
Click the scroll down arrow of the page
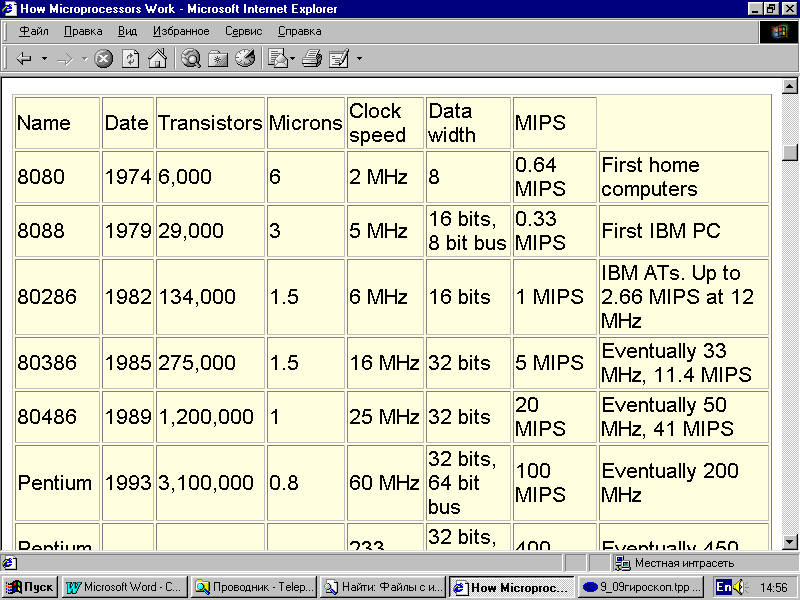pyautogui.click(x=789, y=542)
